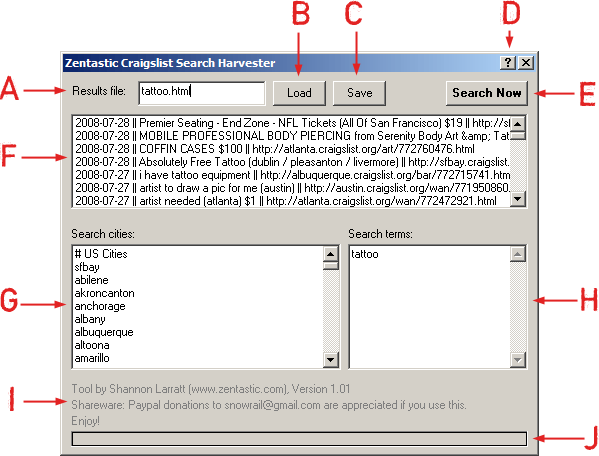Click the Search cities scrollbar thumb

[330, 266]
